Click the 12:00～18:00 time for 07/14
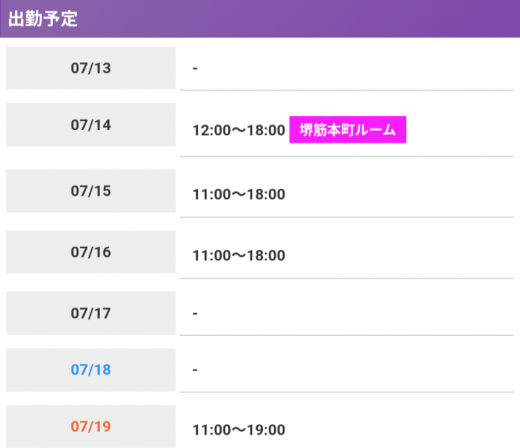This screenshot has width=520, height=448. click(239, 130)
